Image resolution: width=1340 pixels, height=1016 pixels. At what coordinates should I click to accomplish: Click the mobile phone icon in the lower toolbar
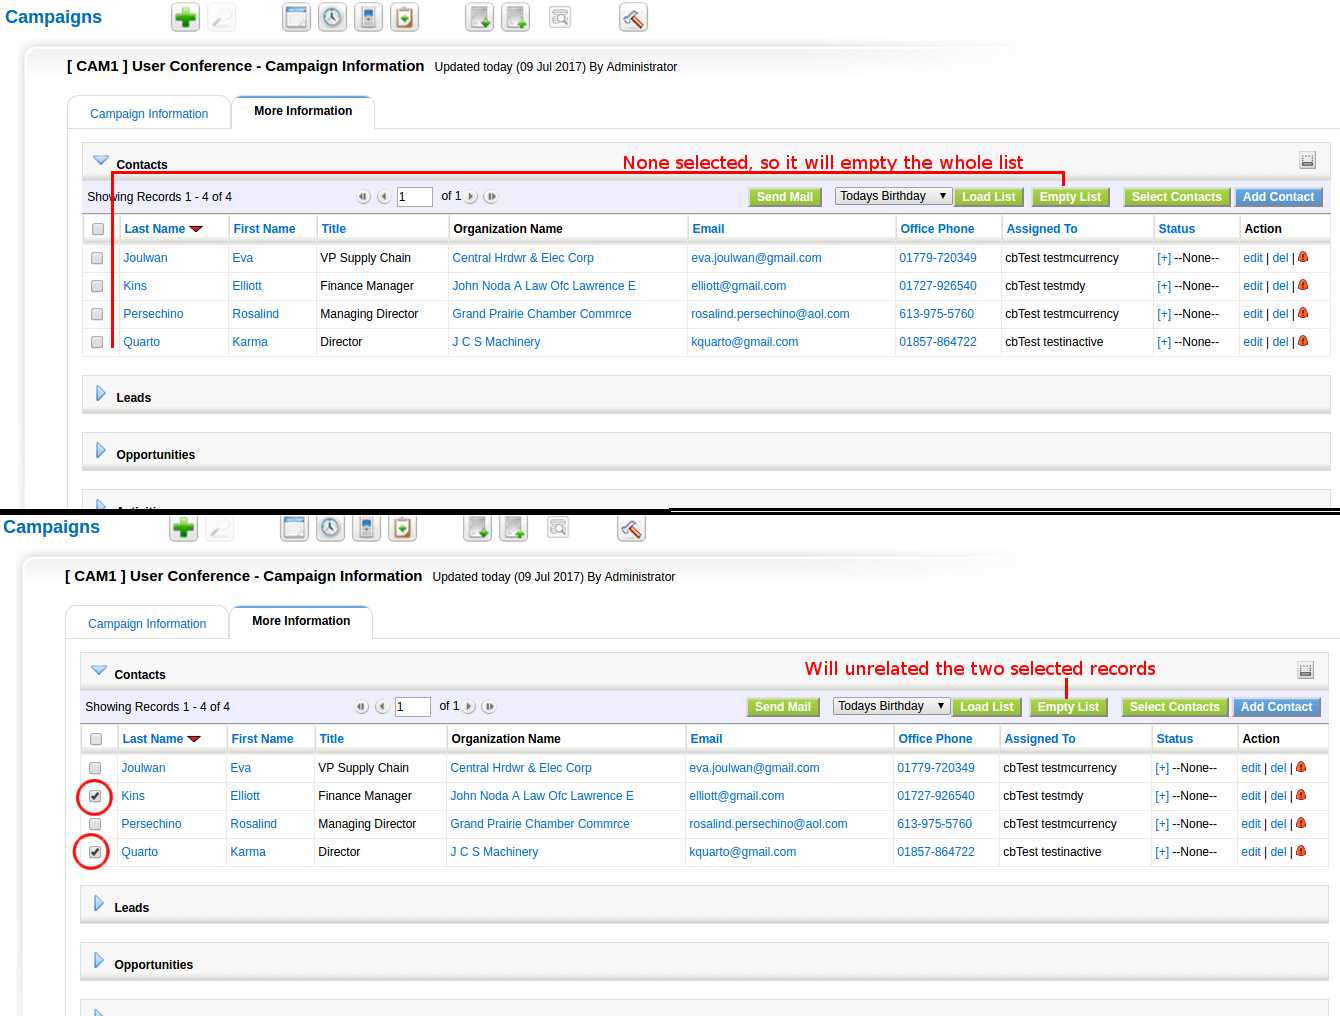tap(366, 527)
